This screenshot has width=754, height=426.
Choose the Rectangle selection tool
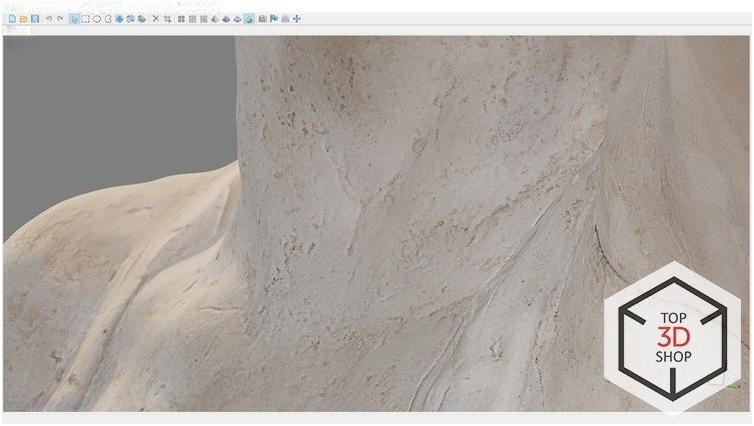pyautogui.click(x=86, y=19)
